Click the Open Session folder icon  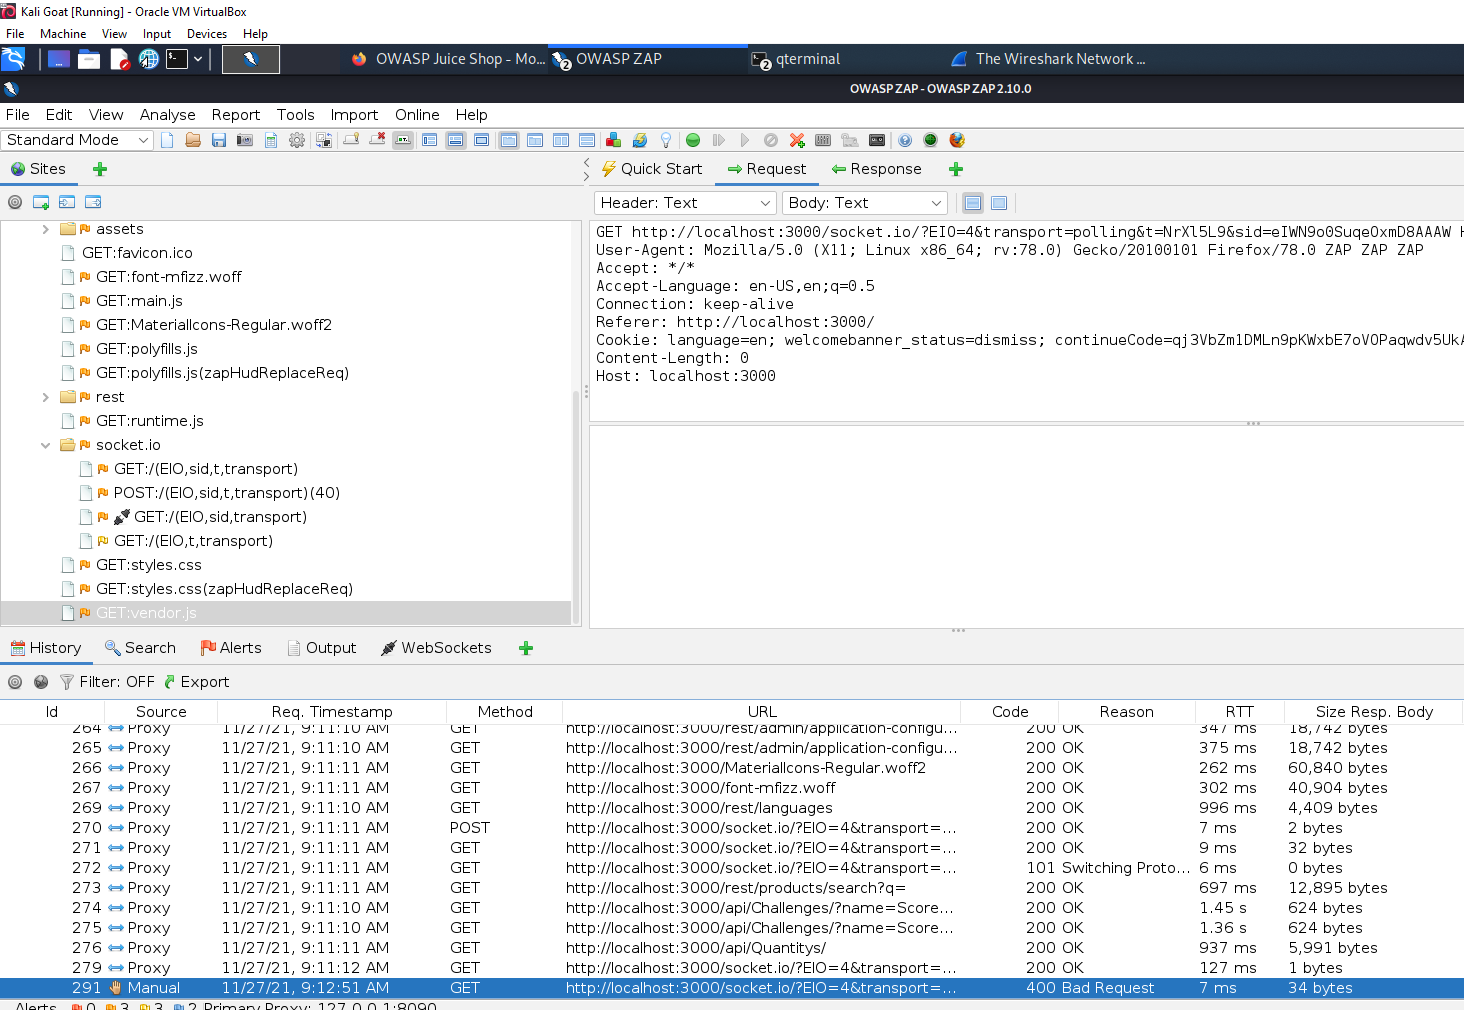tap(193, 140)
